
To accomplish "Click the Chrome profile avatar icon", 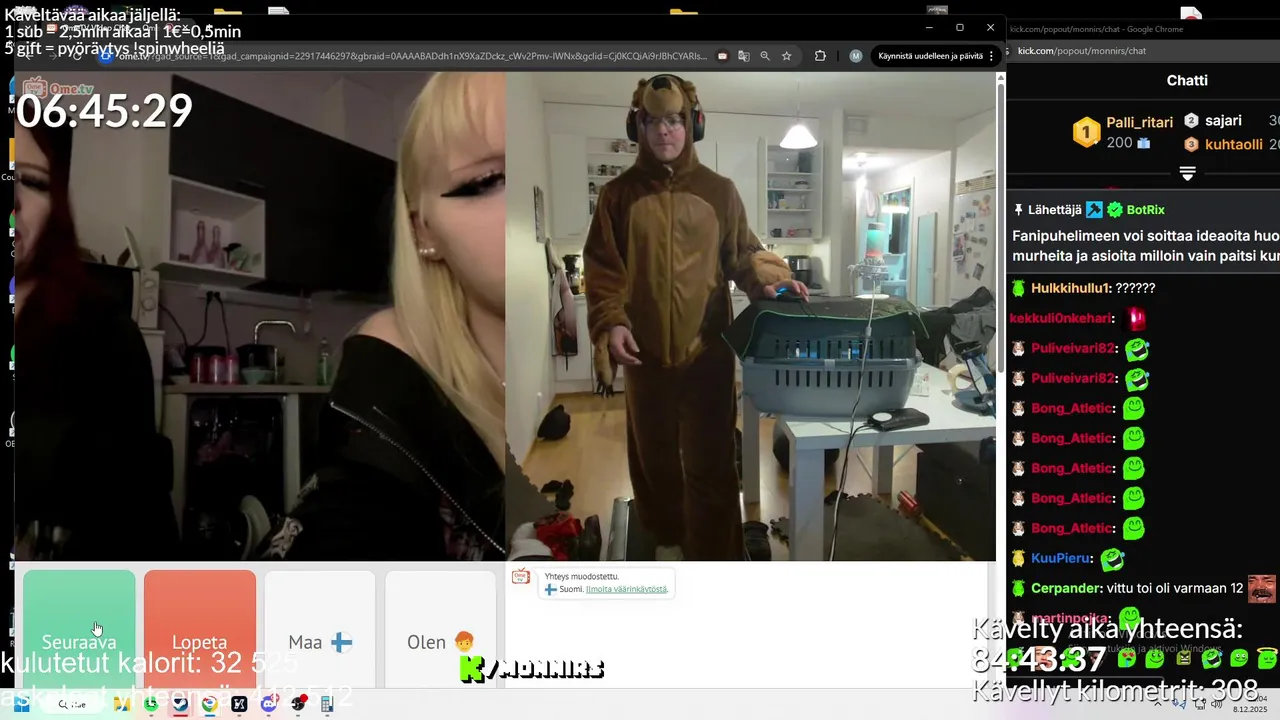I will coord(856,56).
